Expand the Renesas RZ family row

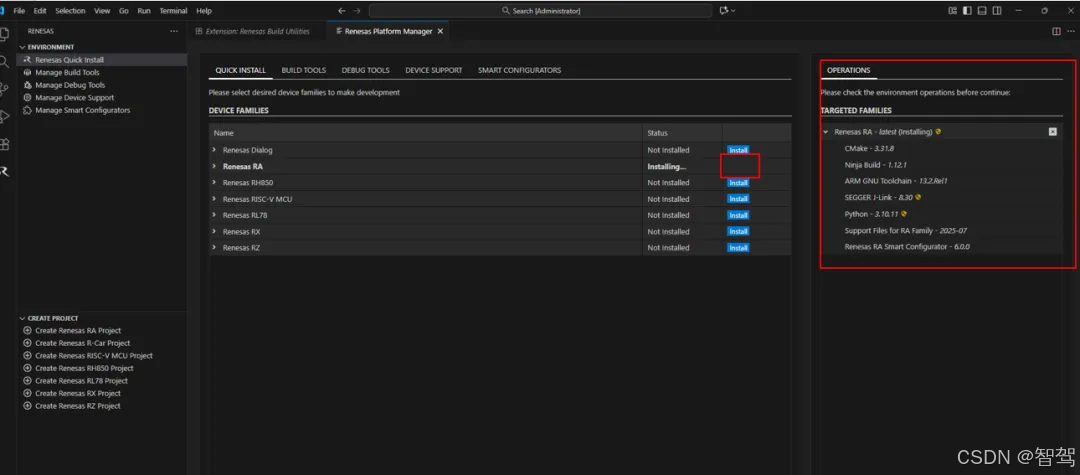214,247
